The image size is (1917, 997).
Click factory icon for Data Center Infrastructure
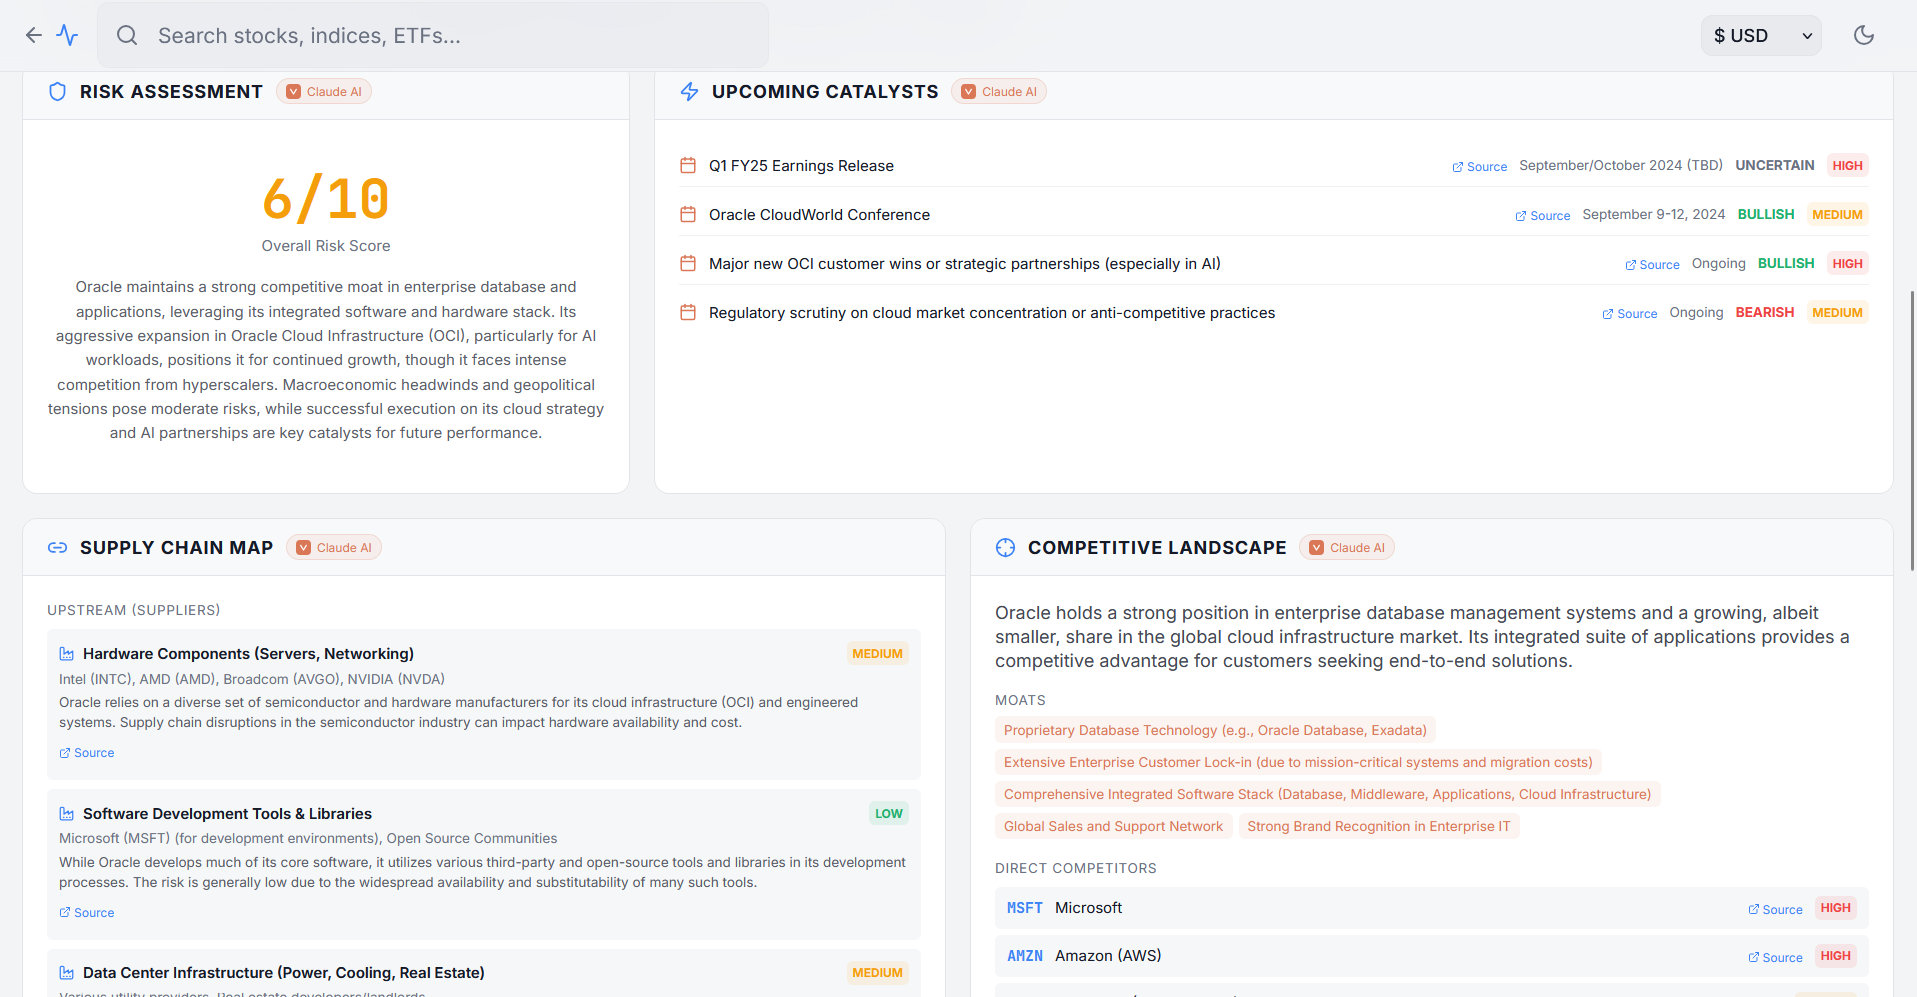tap(67, 973)
